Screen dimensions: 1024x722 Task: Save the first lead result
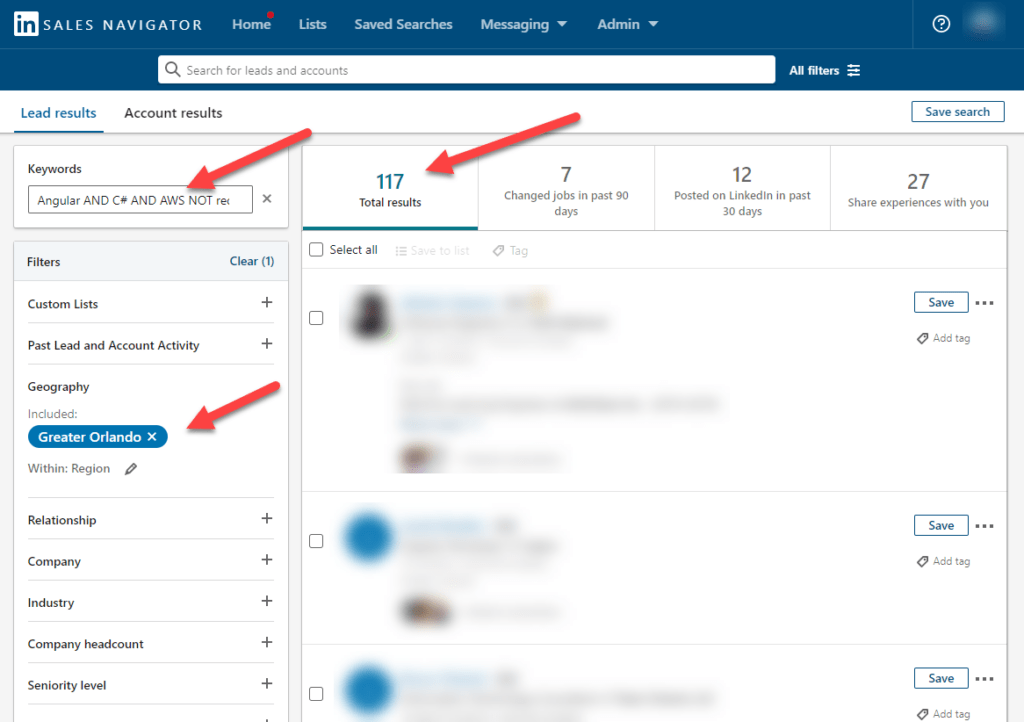(x=941, y=302)
